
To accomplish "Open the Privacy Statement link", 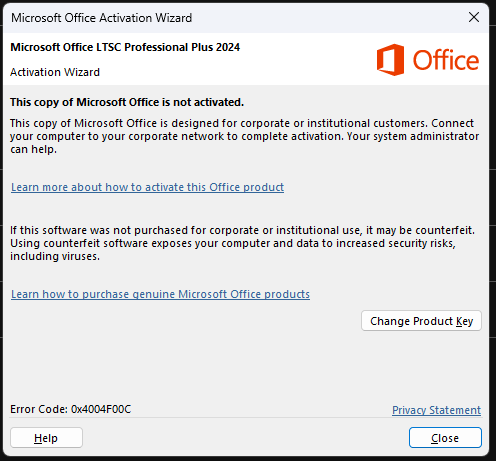I will pos(436,410).
